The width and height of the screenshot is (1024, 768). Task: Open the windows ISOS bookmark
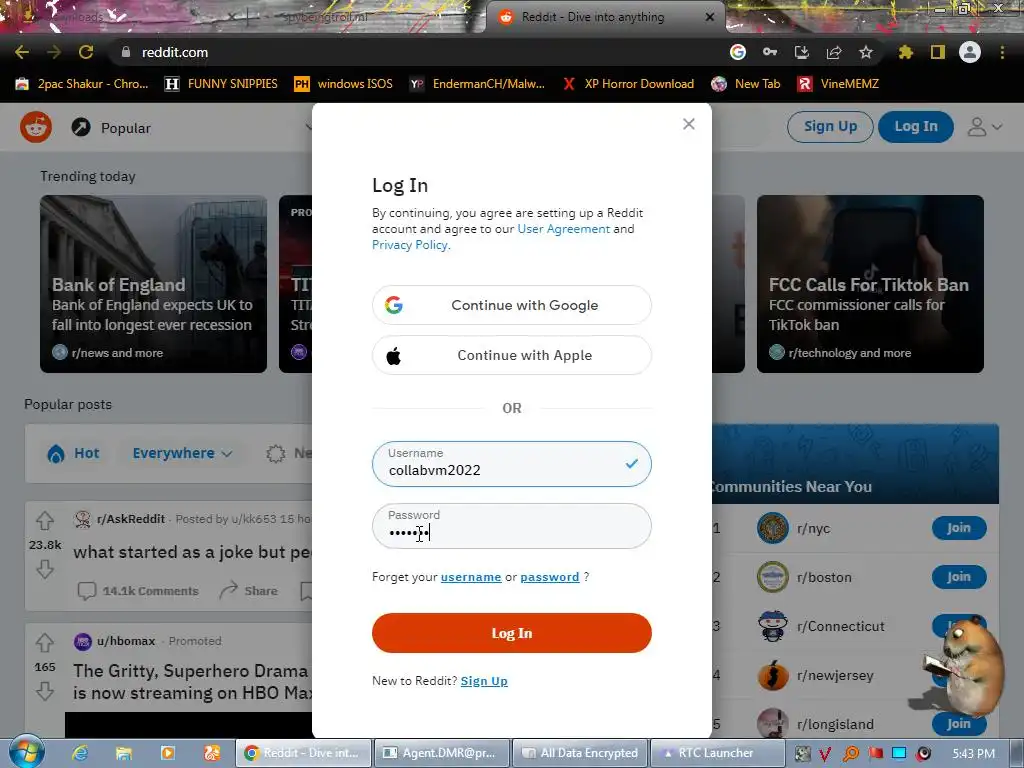click(x=344, y=84)
